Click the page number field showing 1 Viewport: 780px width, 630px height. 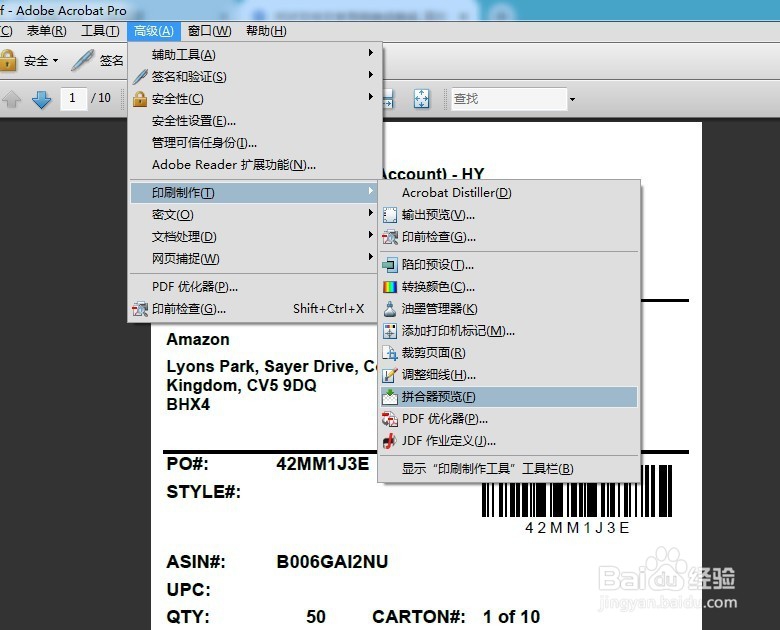[74, 98]
